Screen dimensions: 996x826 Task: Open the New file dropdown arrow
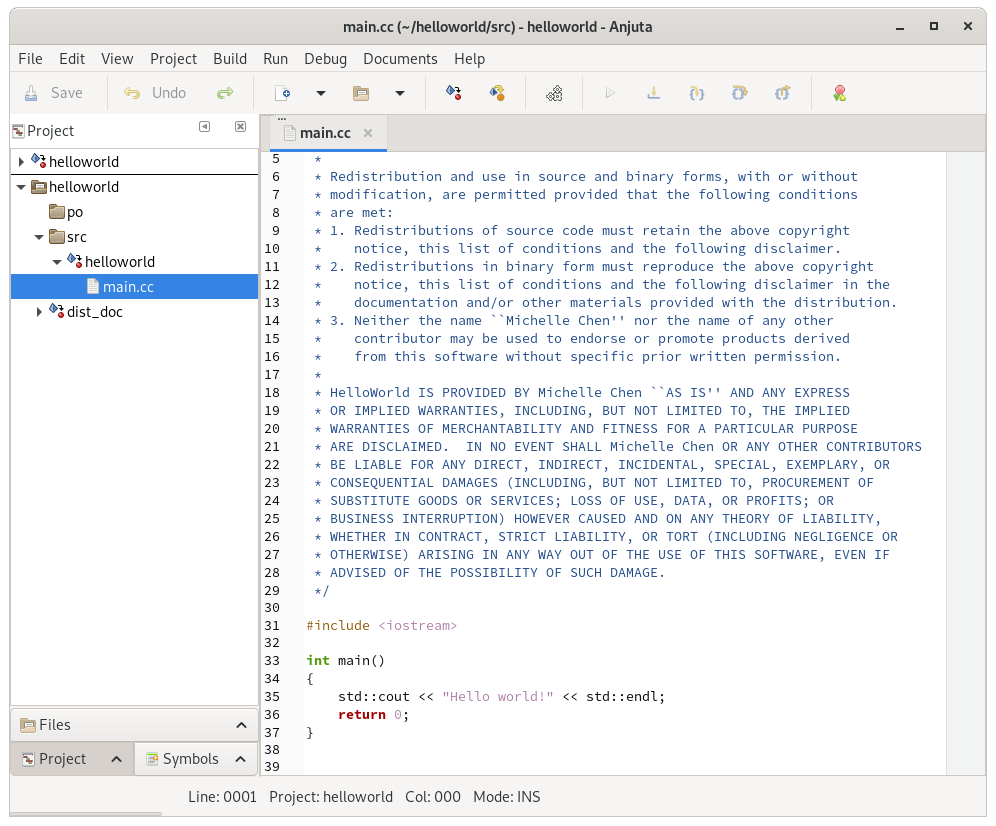tap(321, 93)
